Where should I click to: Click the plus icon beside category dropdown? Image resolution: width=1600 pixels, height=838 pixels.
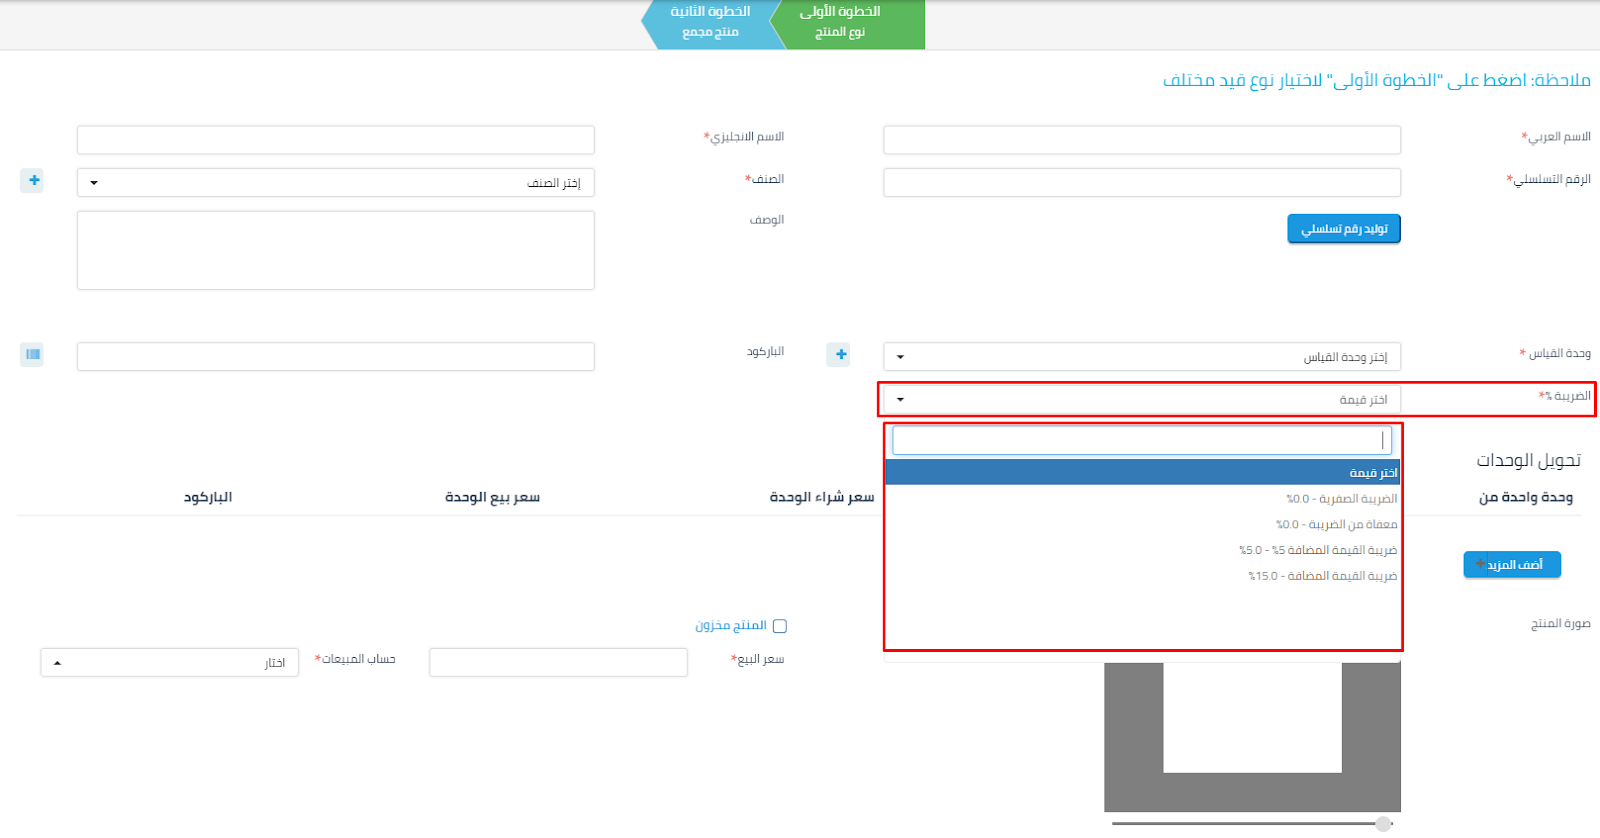pos(33,181)
